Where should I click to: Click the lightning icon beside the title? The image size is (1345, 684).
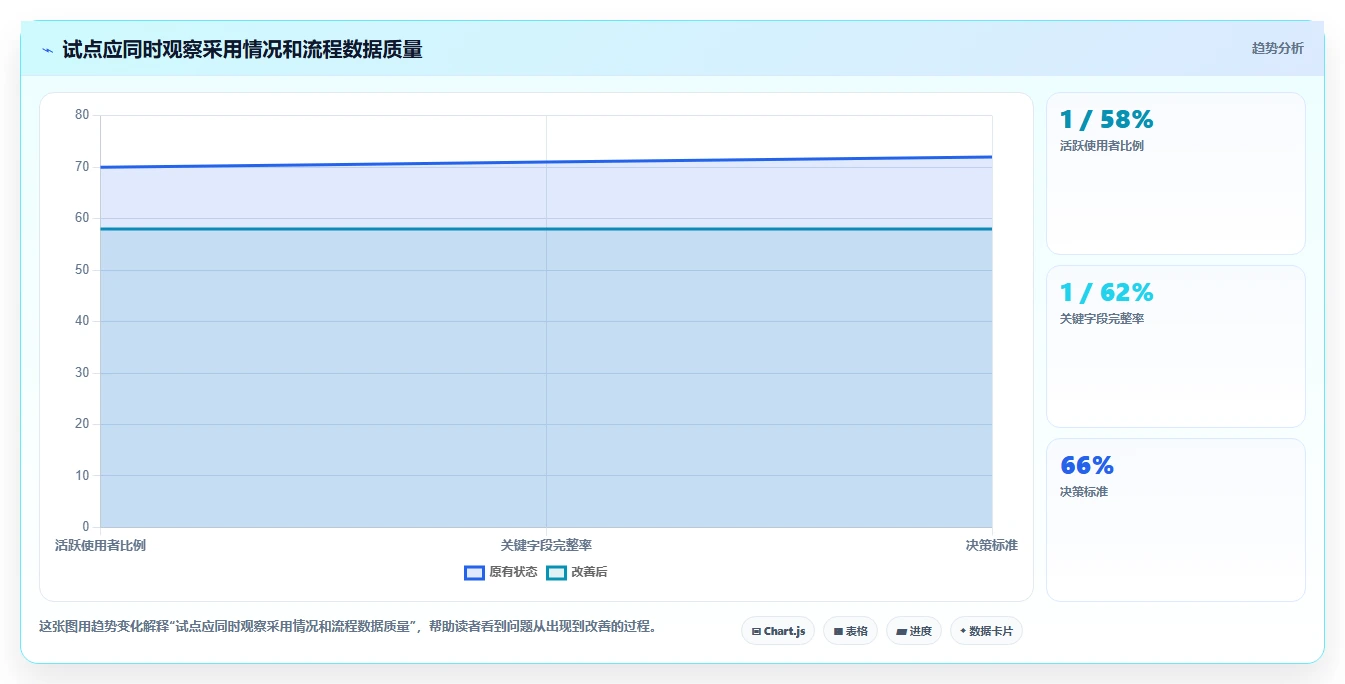[47, 50]
